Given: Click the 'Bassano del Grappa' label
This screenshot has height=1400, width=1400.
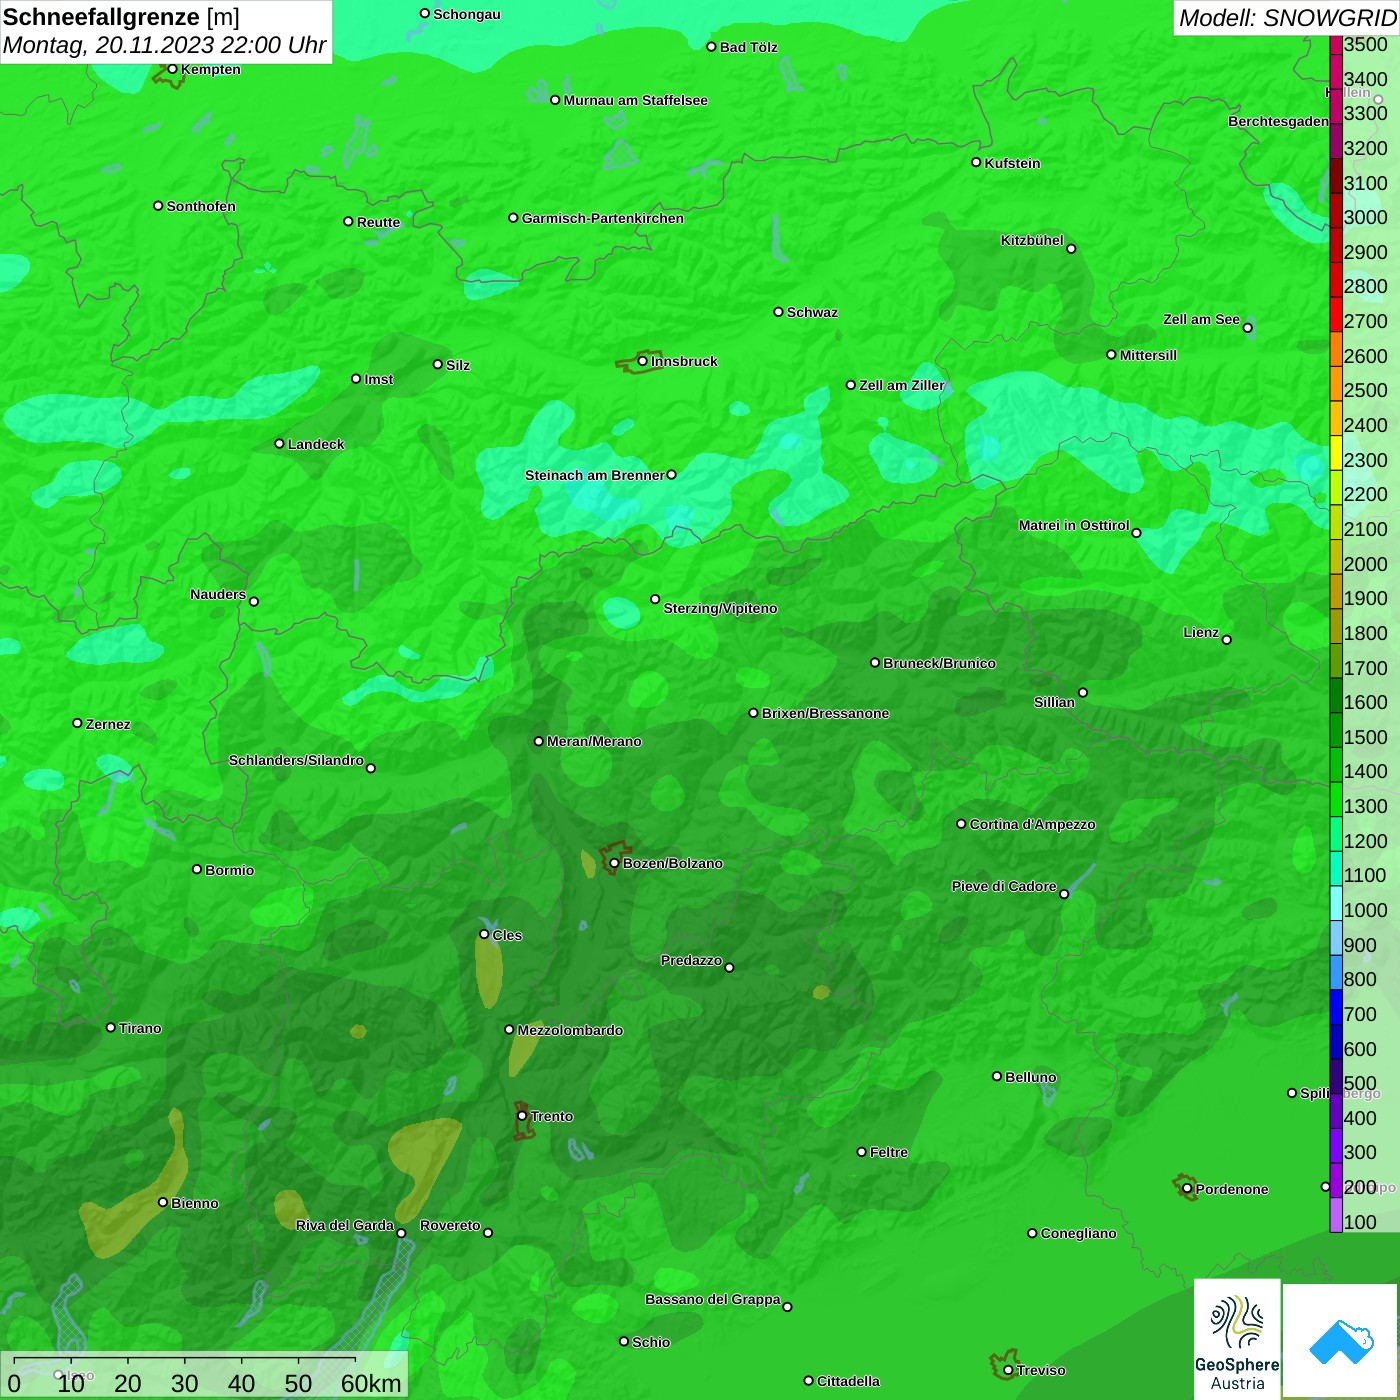Looking at the screenshot, I should [x=713, y=1299].
